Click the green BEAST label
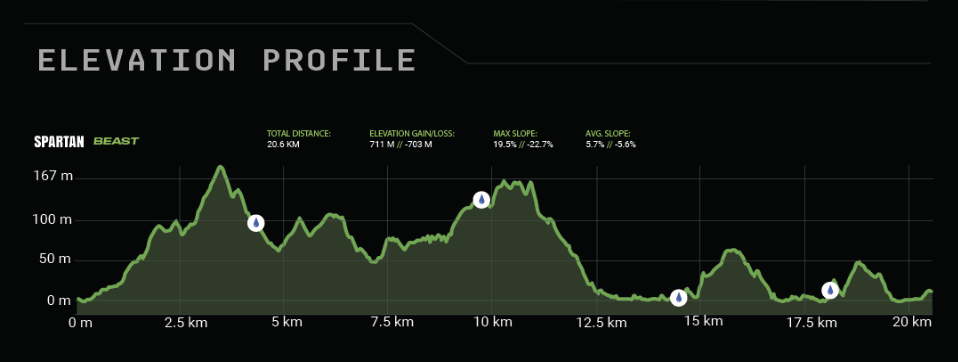958x362 pixels. [x=116, y=141]
